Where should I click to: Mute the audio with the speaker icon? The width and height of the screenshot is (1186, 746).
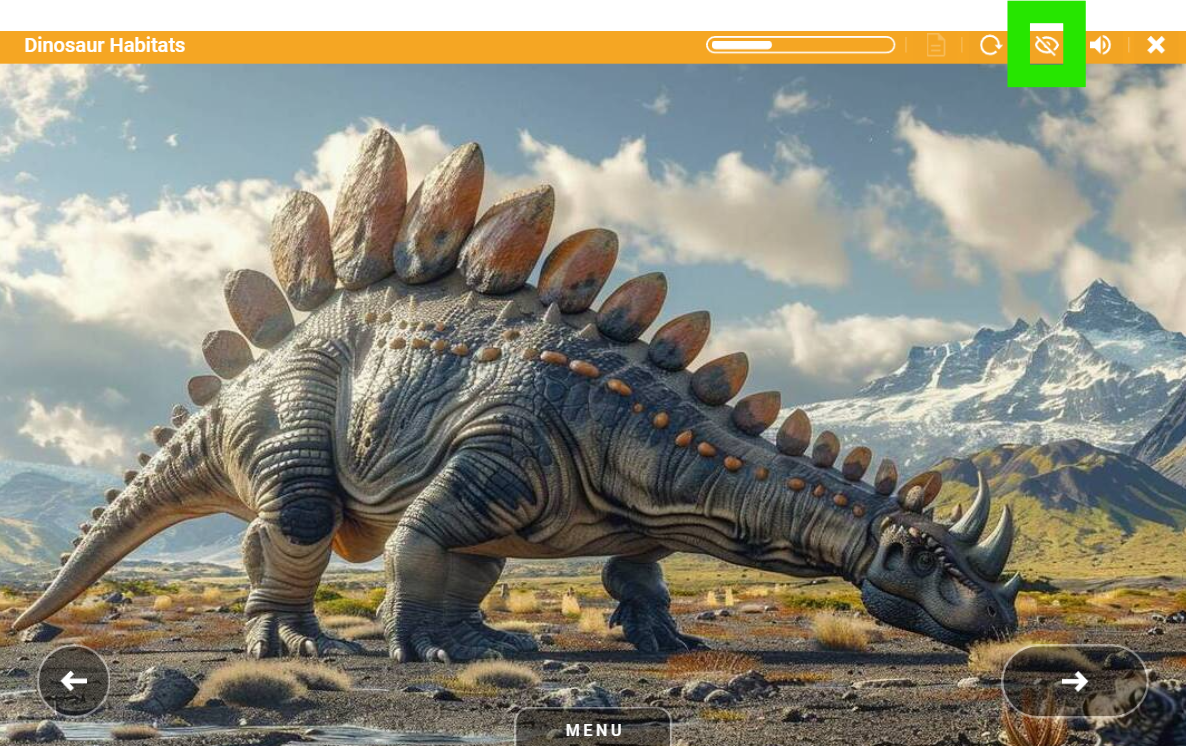click(1101, 45)
